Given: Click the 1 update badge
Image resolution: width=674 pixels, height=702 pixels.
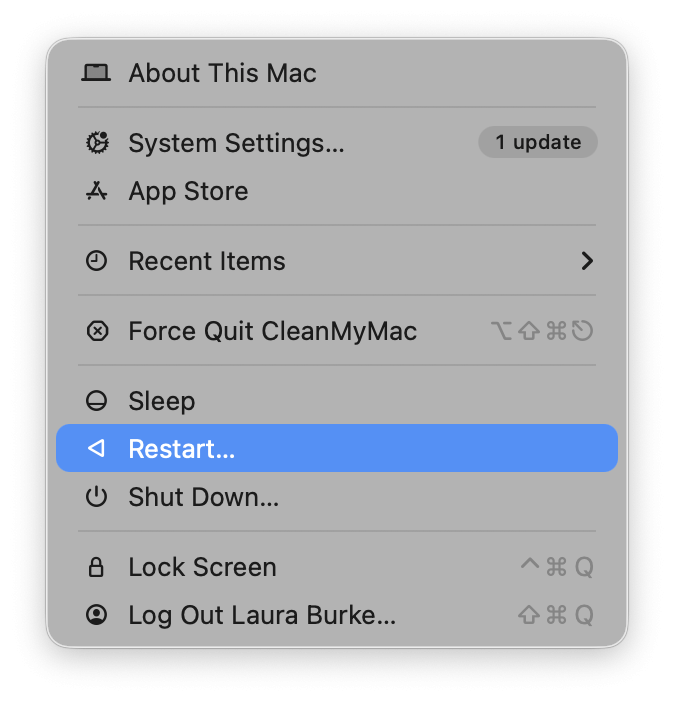Looking at the screenshot, I should tap(538, 143).
